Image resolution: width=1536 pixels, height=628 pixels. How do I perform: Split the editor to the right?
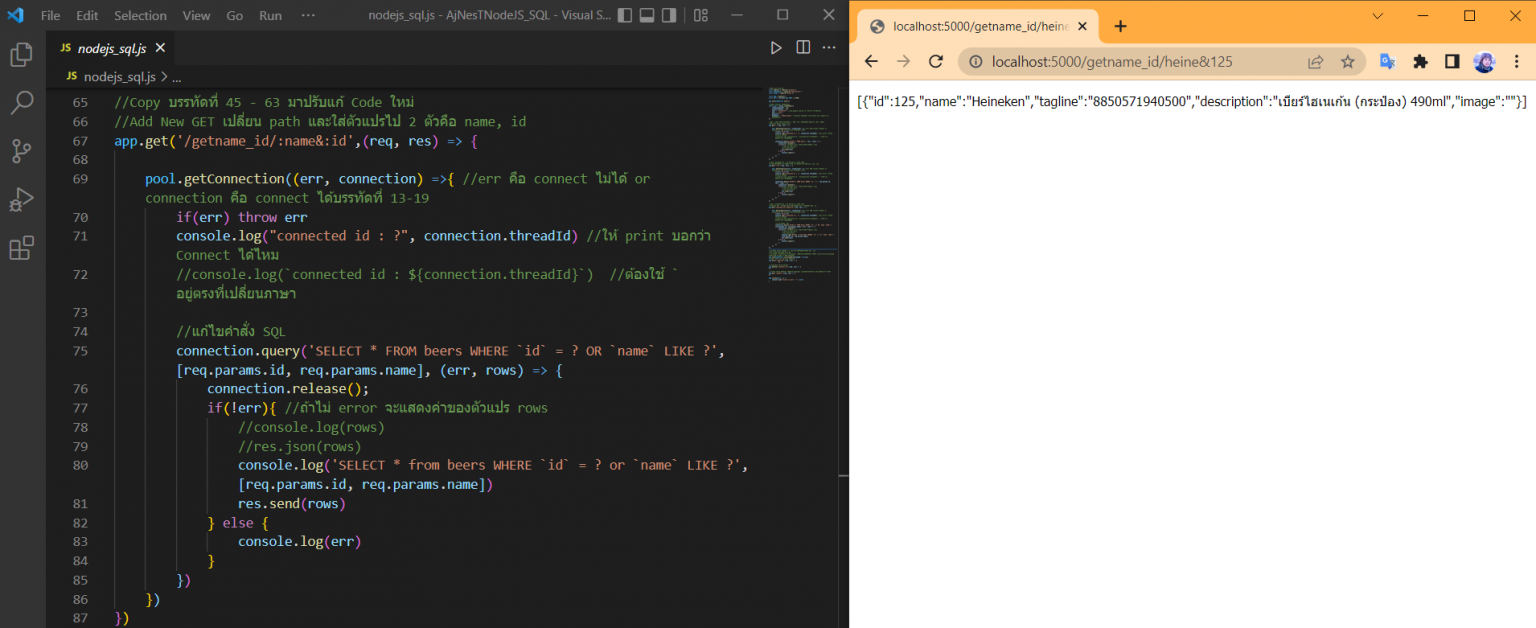pos(803,47)
